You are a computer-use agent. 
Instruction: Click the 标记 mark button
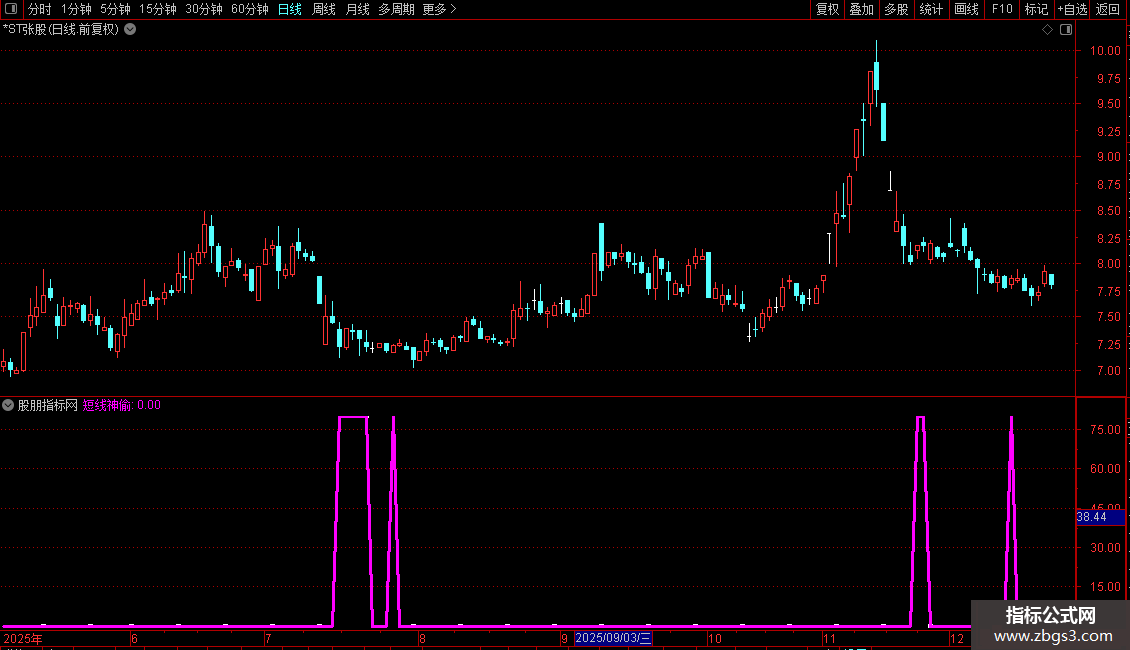coord(1036,9)
